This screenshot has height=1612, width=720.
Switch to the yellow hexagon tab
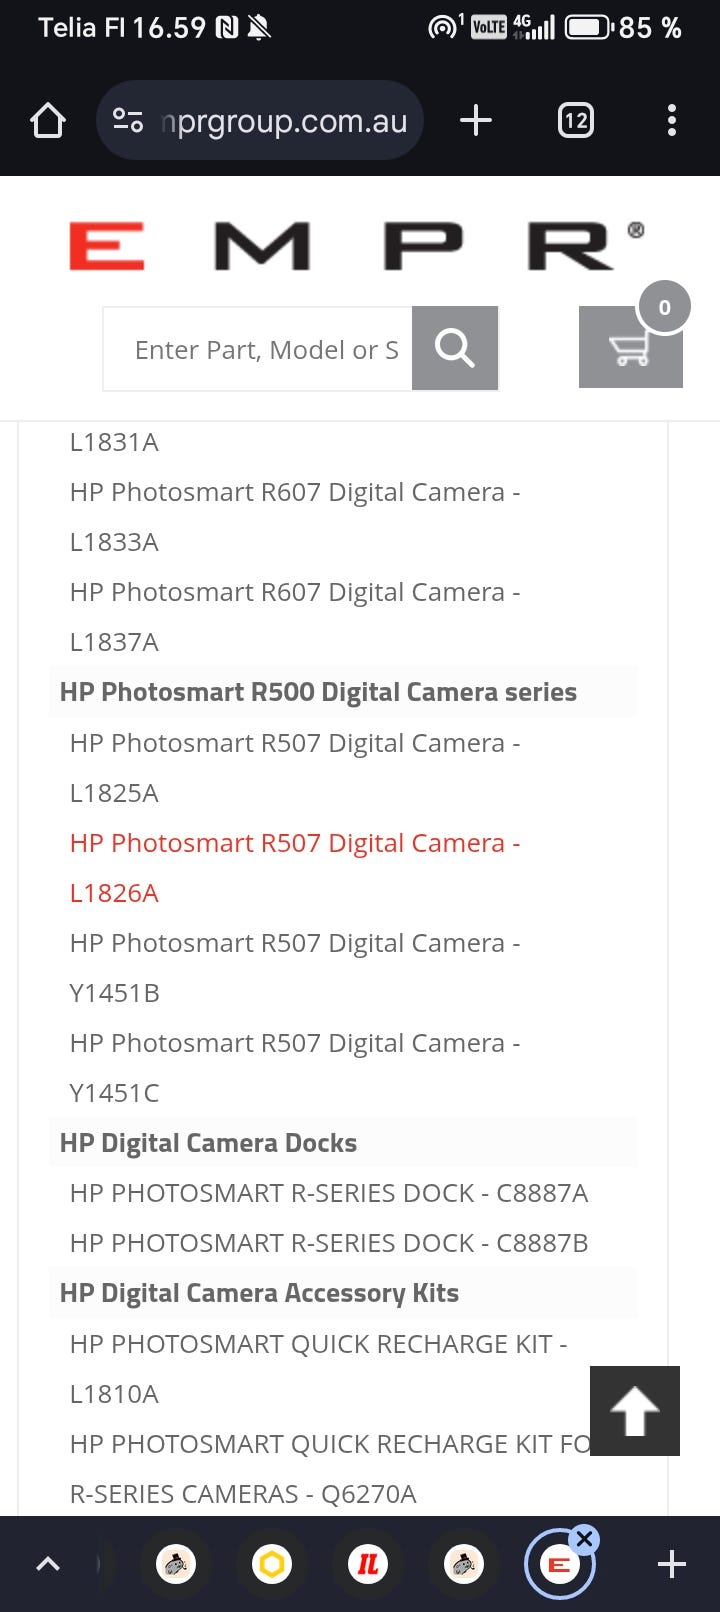pyautogui.click(x=272, y=1564)
